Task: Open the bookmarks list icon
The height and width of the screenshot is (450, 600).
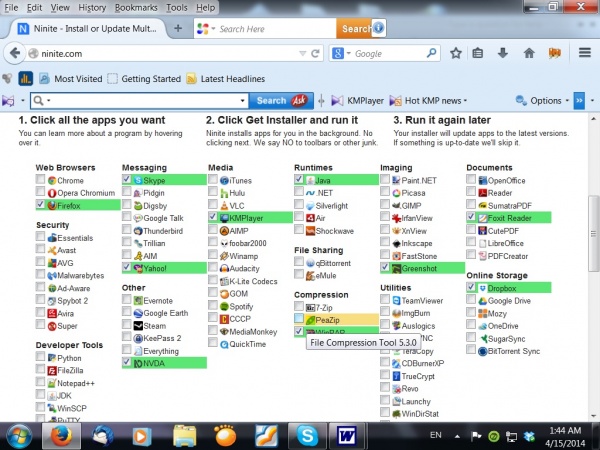Action: pos(477,53)
